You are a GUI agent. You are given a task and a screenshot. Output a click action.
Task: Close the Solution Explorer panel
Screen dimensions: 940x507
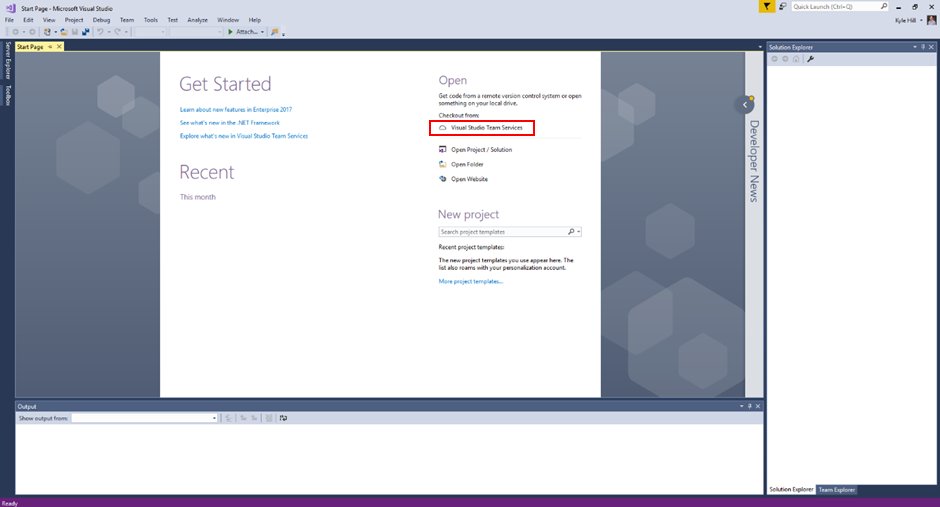931,47
